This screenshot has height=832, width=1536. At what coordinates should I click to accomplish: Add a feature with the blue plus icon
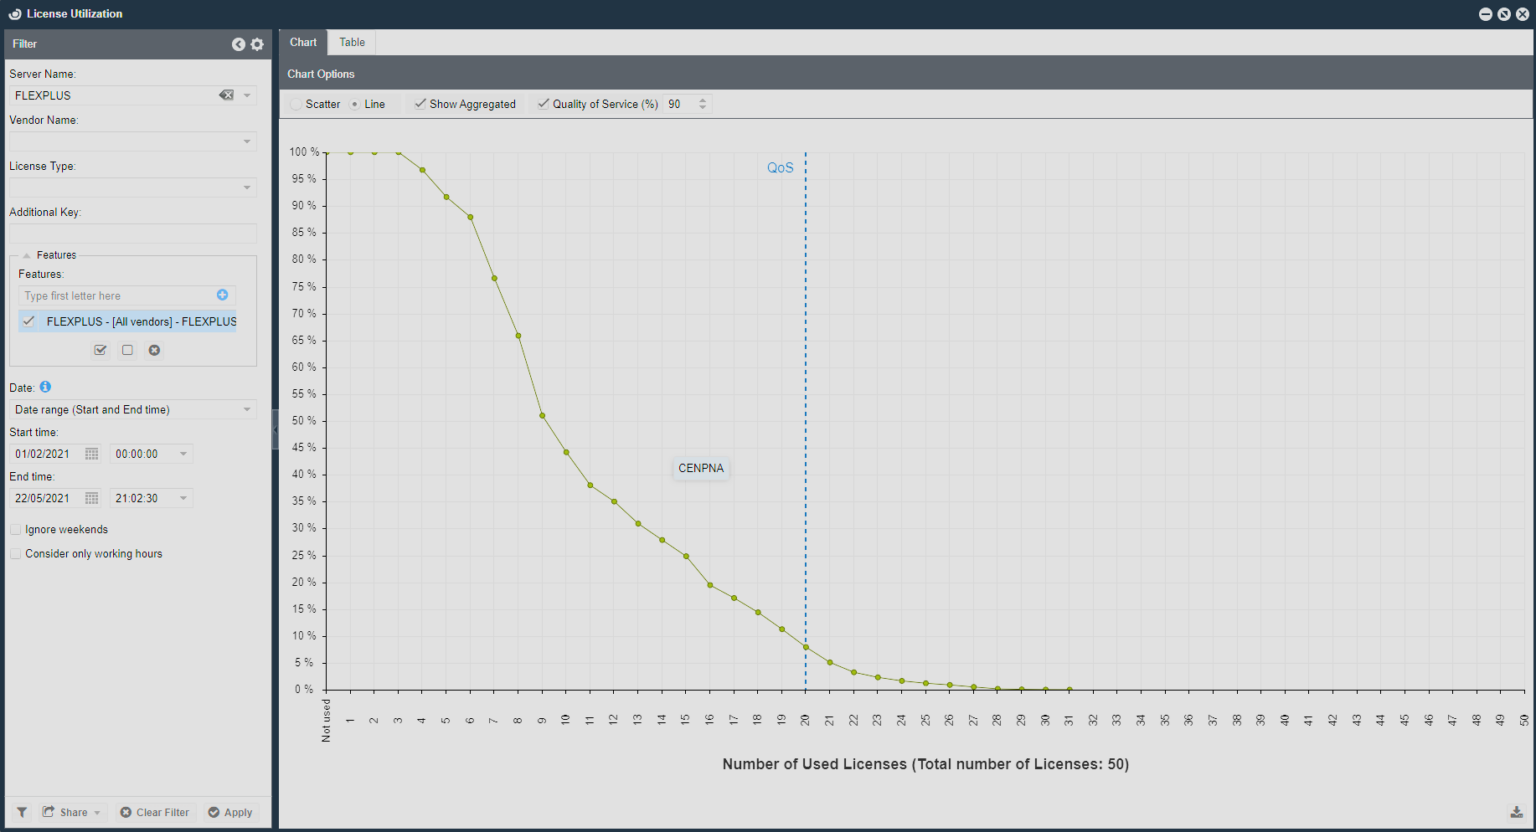click(x=222, y=294)
